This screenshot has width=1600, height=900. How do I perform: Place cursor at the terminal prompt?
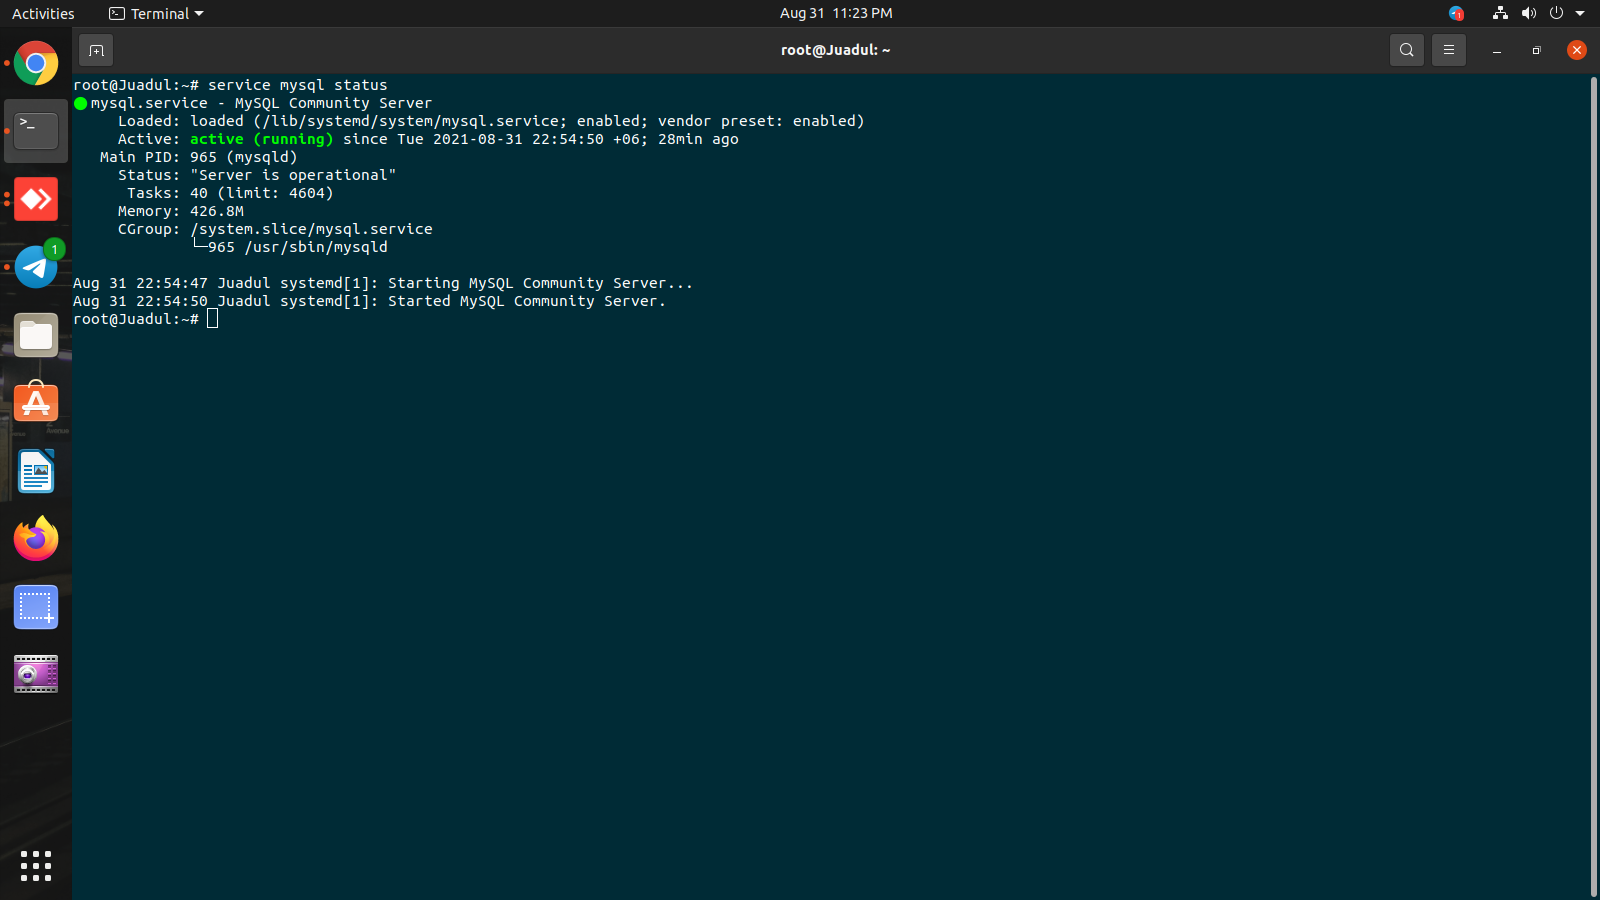[x=212, y=318]
